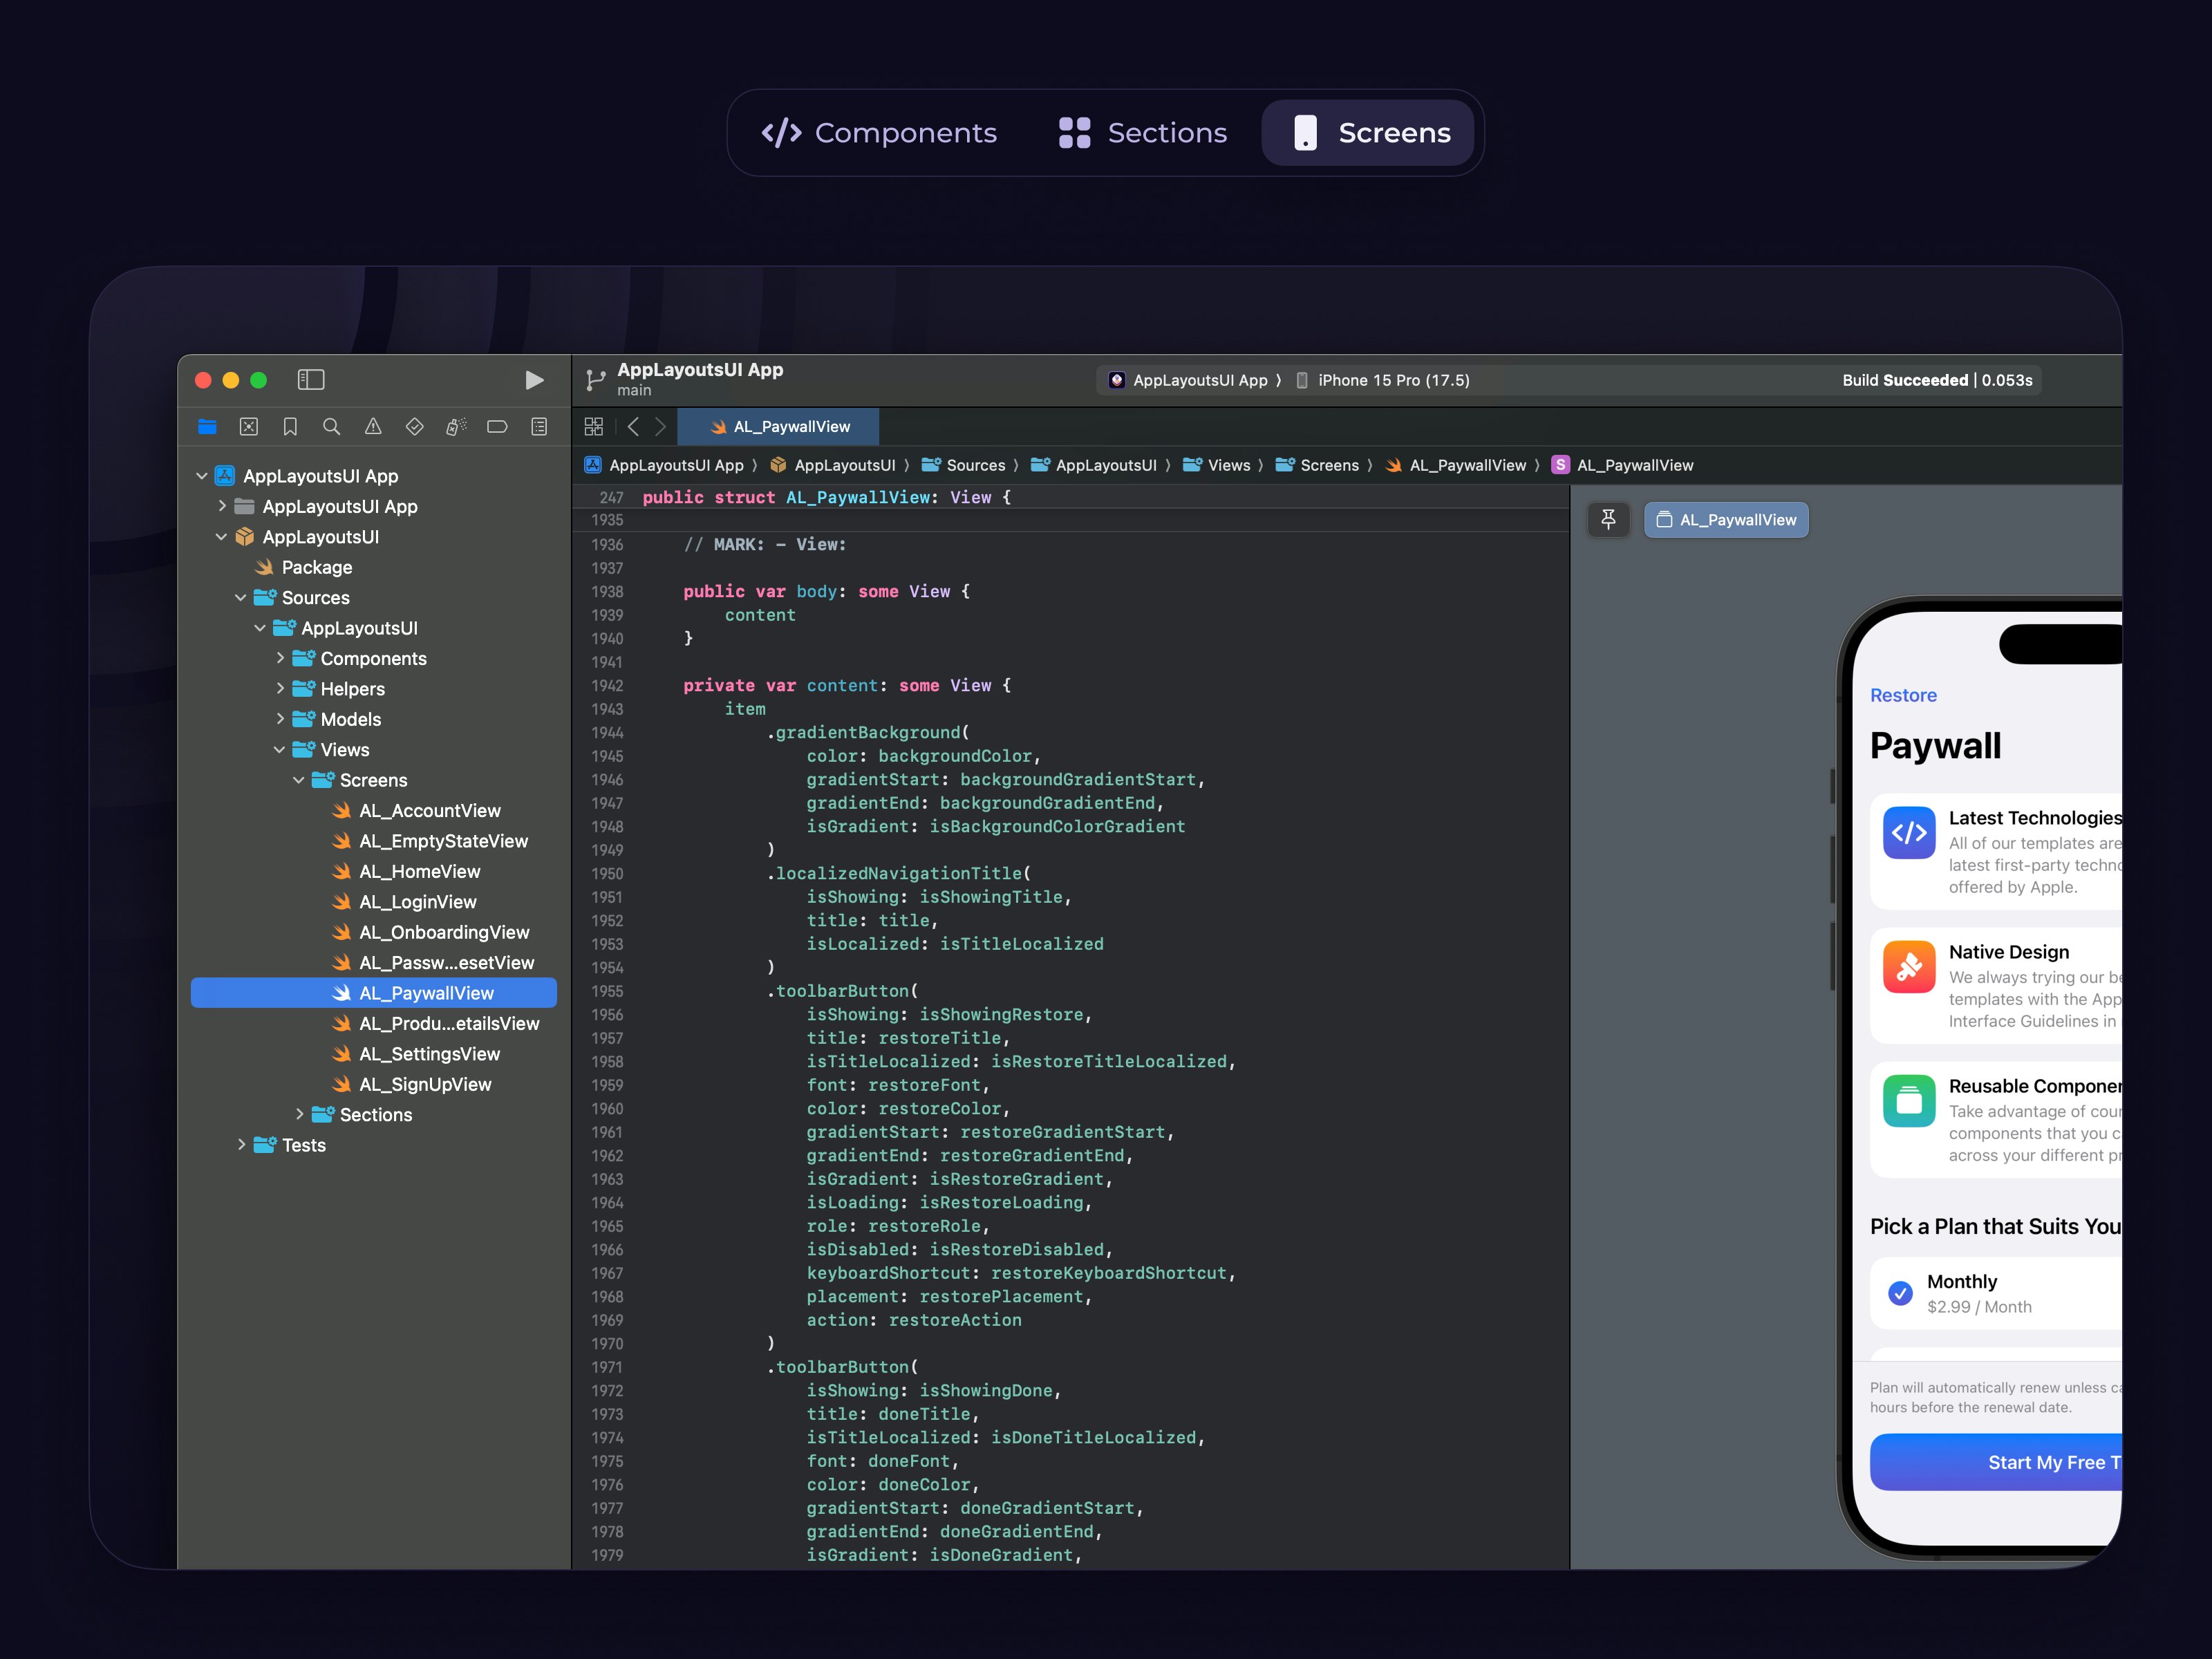The height and width of the screenshot is (1659, 2212).
Task: Open AL_OnboardingView file
Action: [373, 932]
